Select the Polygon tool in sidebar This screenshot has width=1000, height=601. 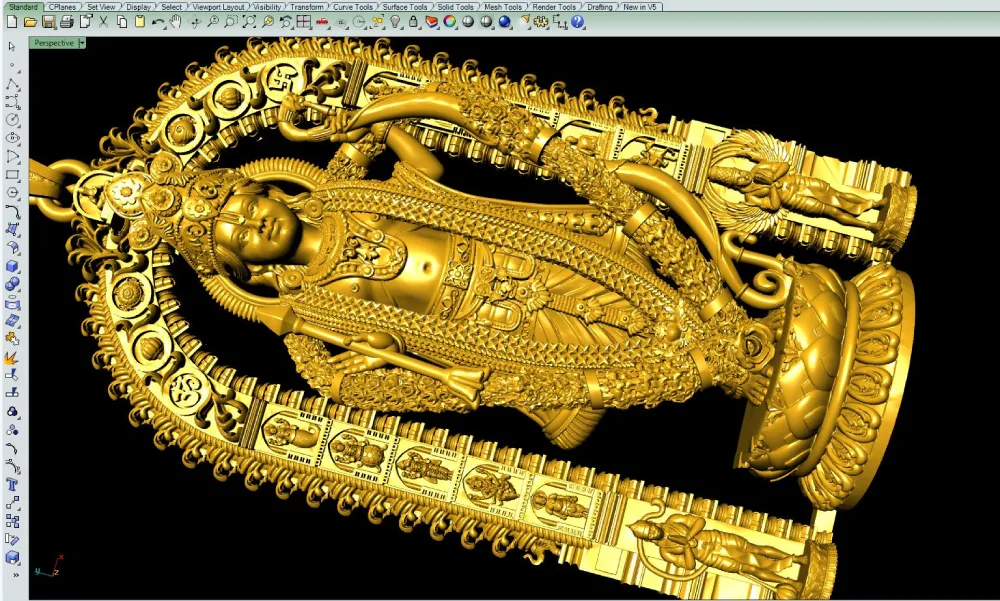coord(12,193)
